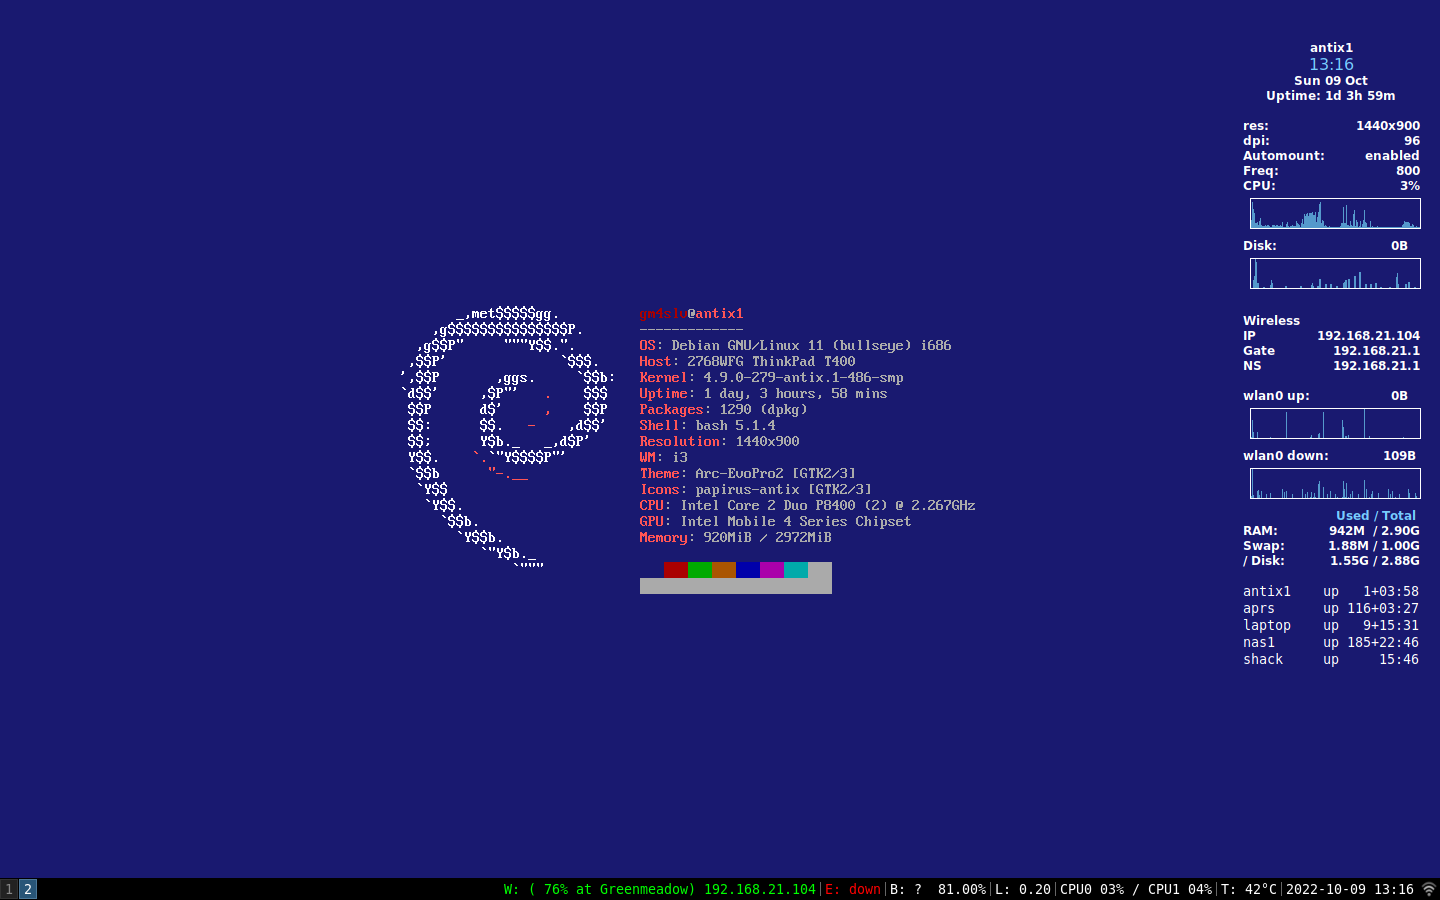The width and height of the screenshot is (1440, 900).
Task: Switch to workspace 2
Action: 27,889
